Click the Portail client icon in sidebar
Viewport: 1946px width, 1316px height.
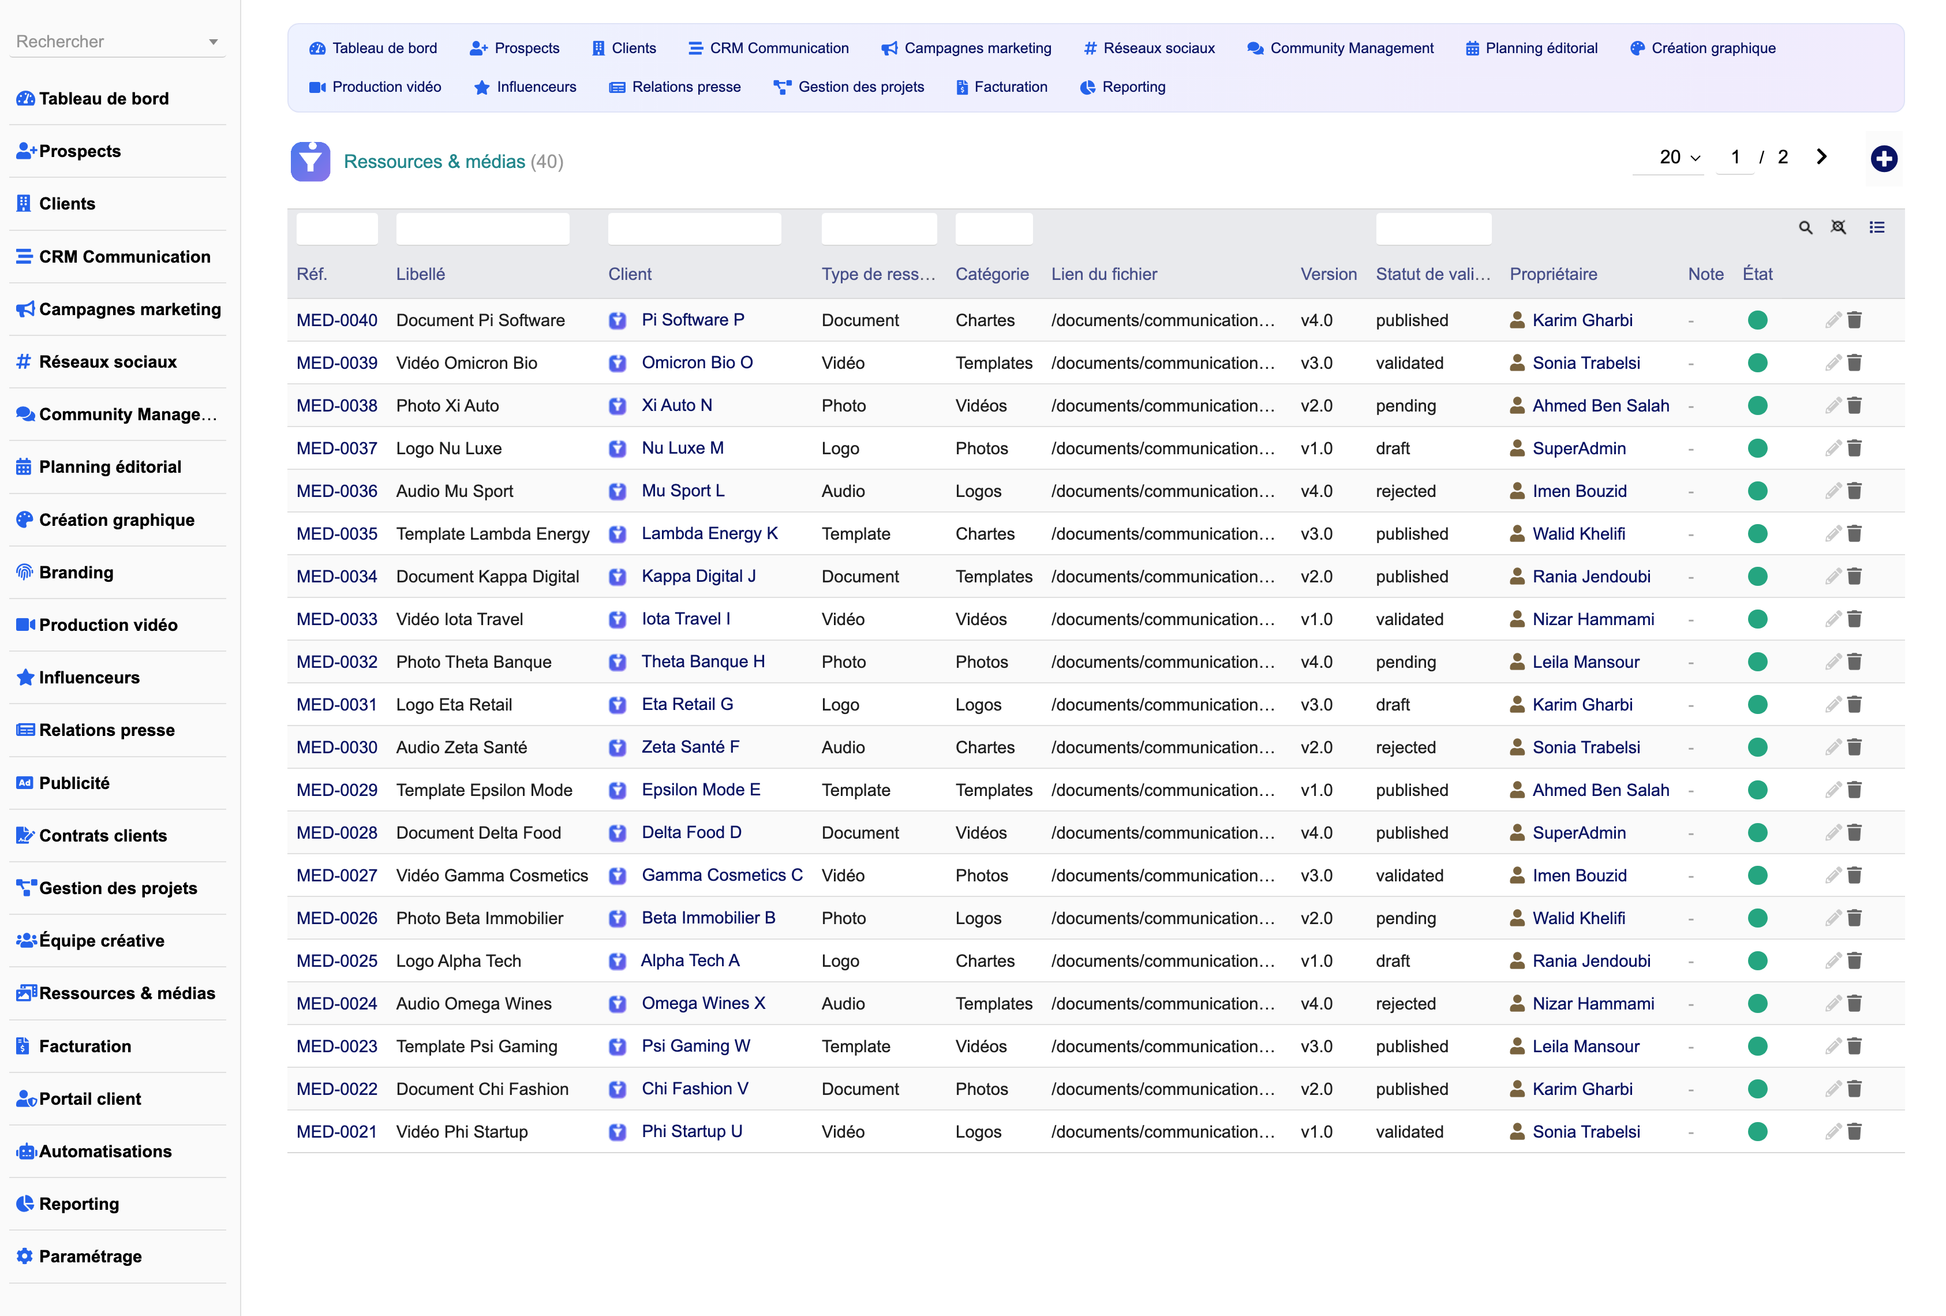click(27, 1098)
